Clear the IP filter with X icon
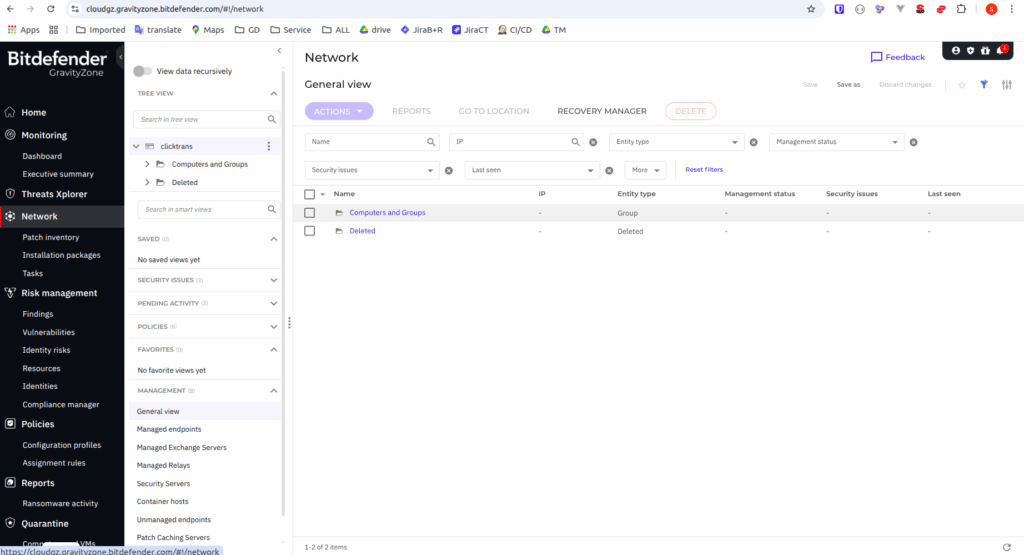This screenshot has height=555, width=1024. click(x=593, y=142)
